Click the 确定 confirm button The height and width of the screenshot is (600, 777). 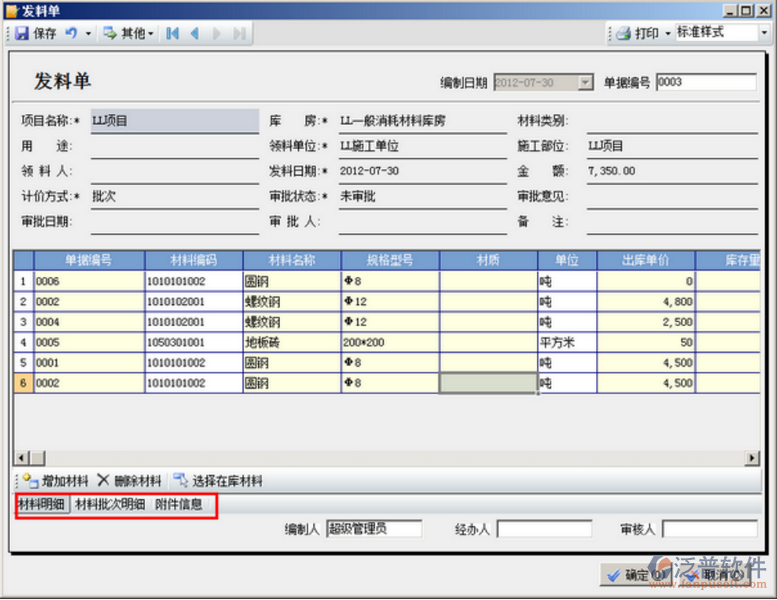(x=636, y=575)
